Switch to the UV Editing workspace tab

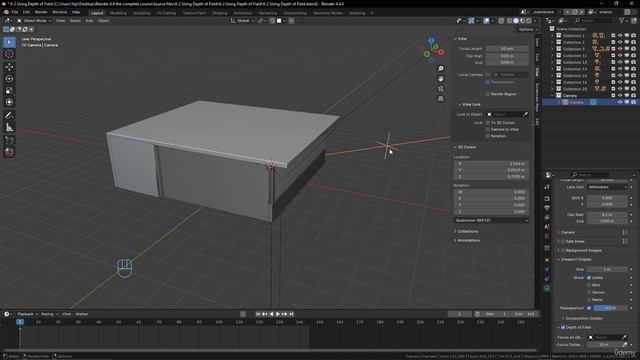[x=166, y=13]
